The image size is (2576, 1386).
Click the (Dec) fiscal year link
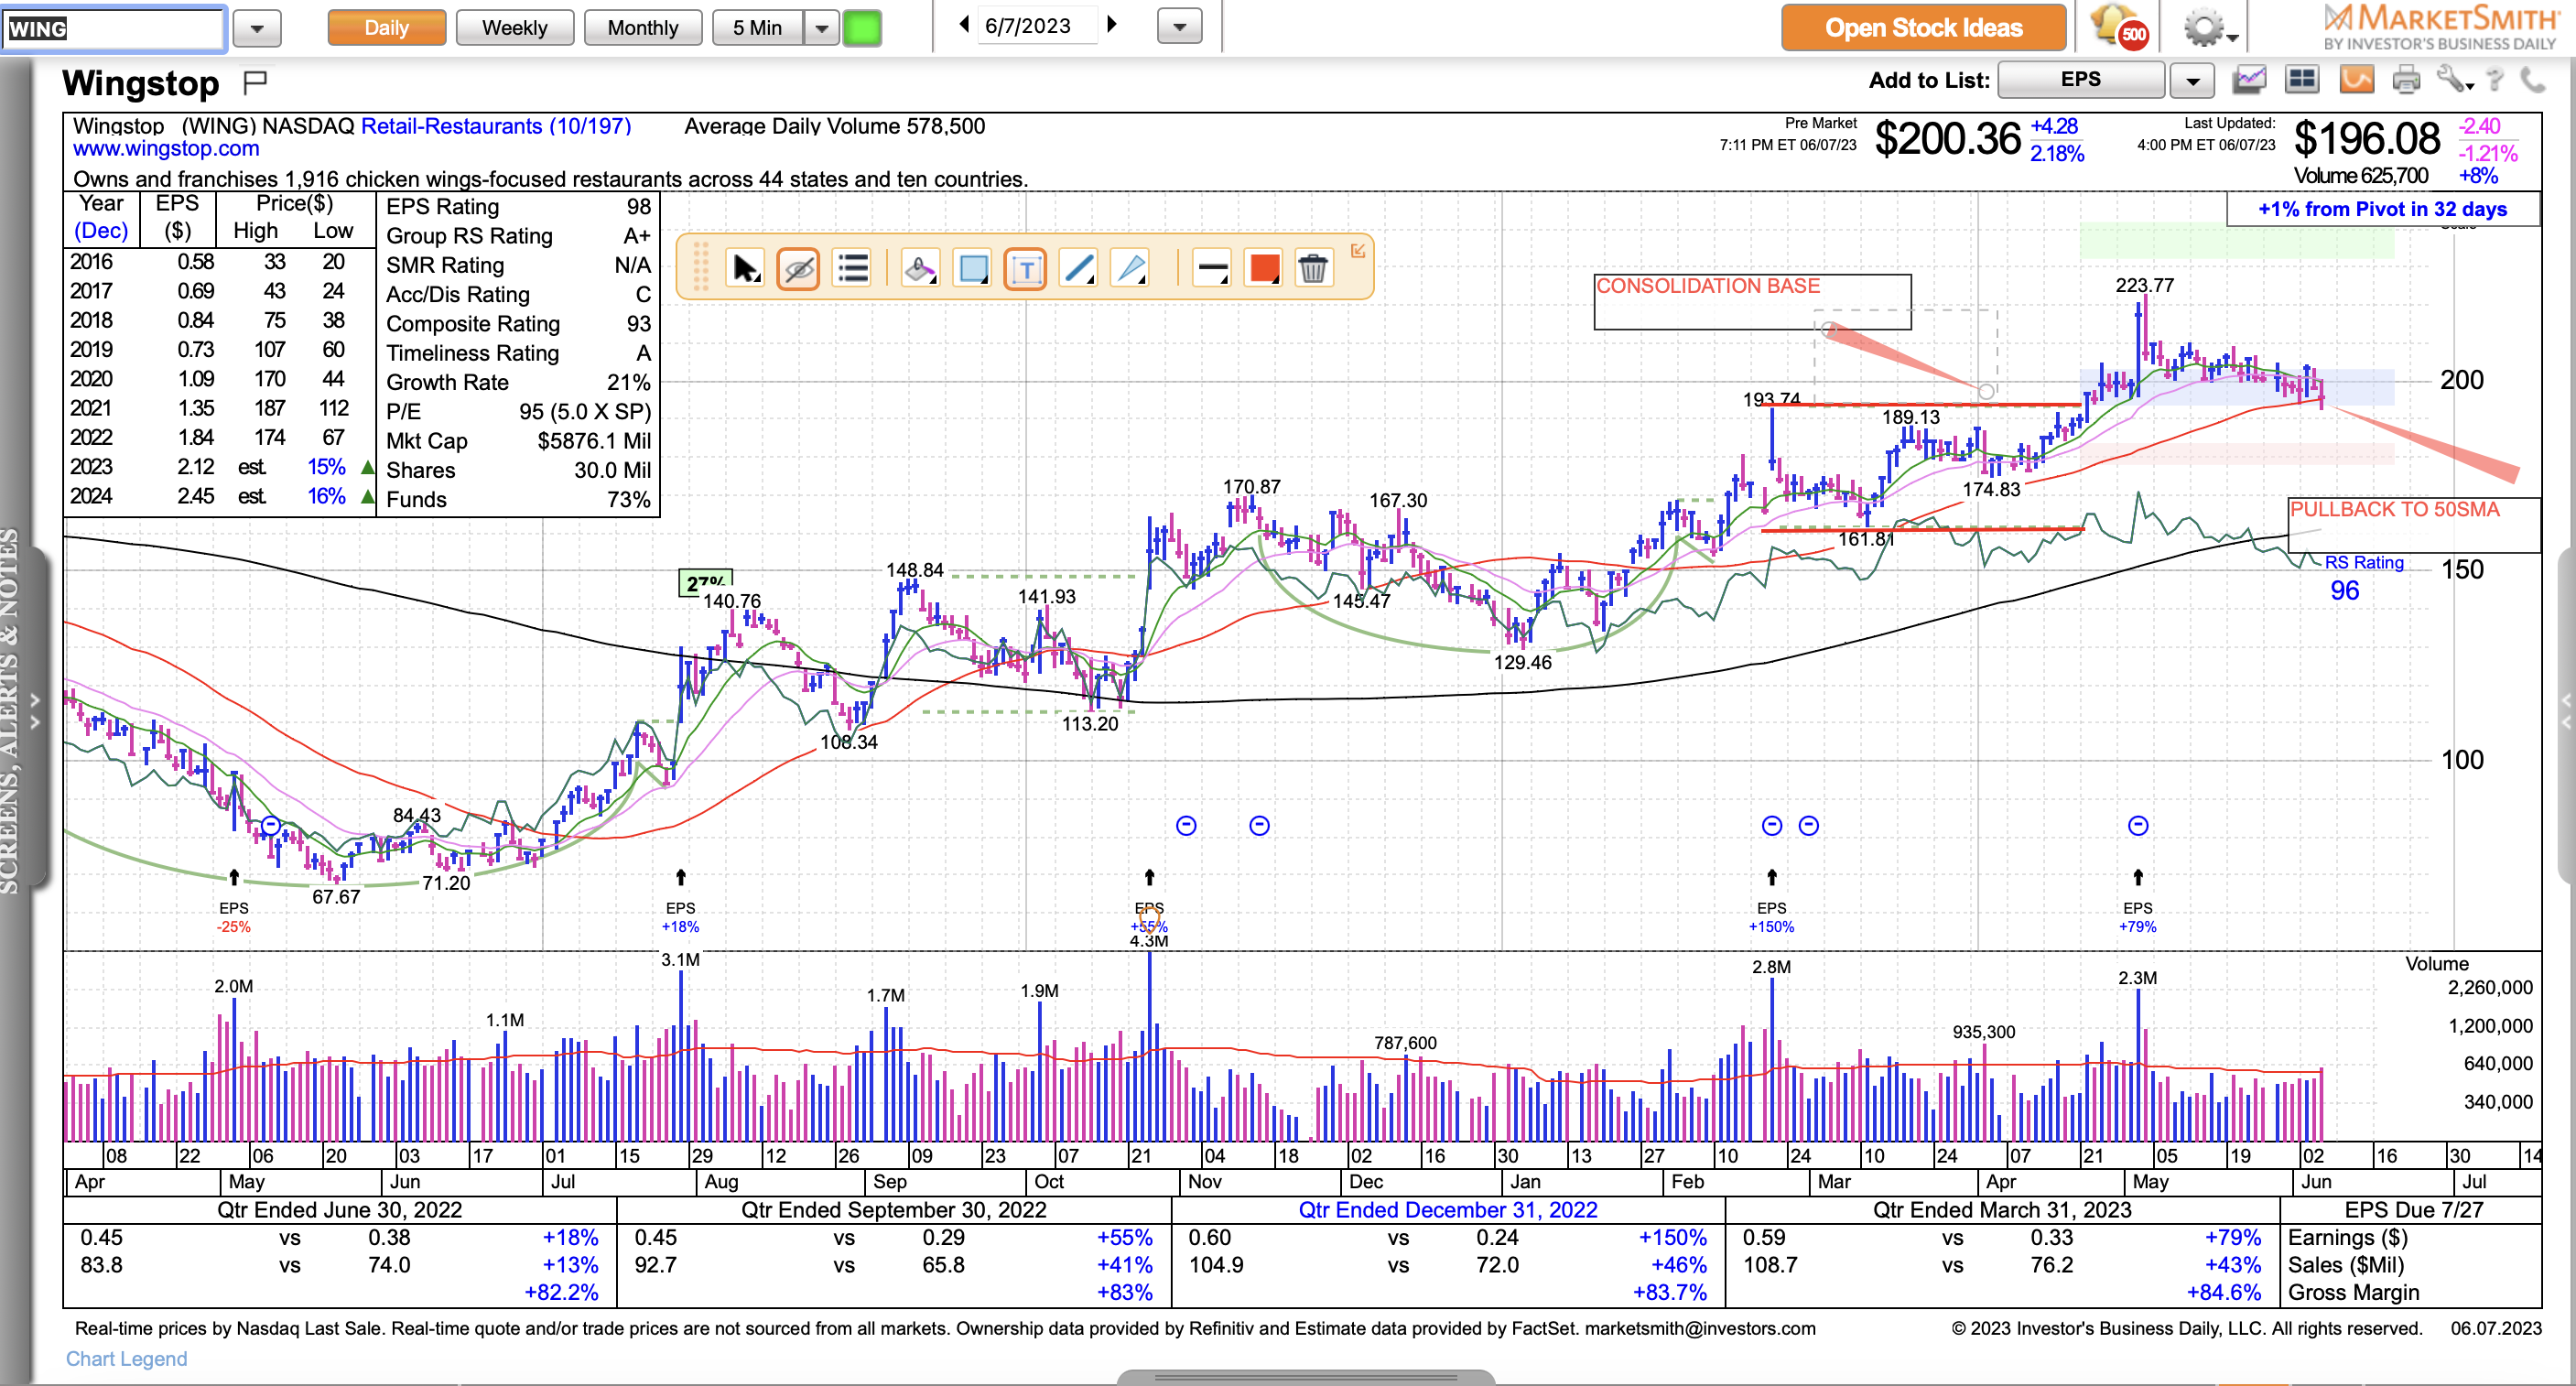point(101,231)
